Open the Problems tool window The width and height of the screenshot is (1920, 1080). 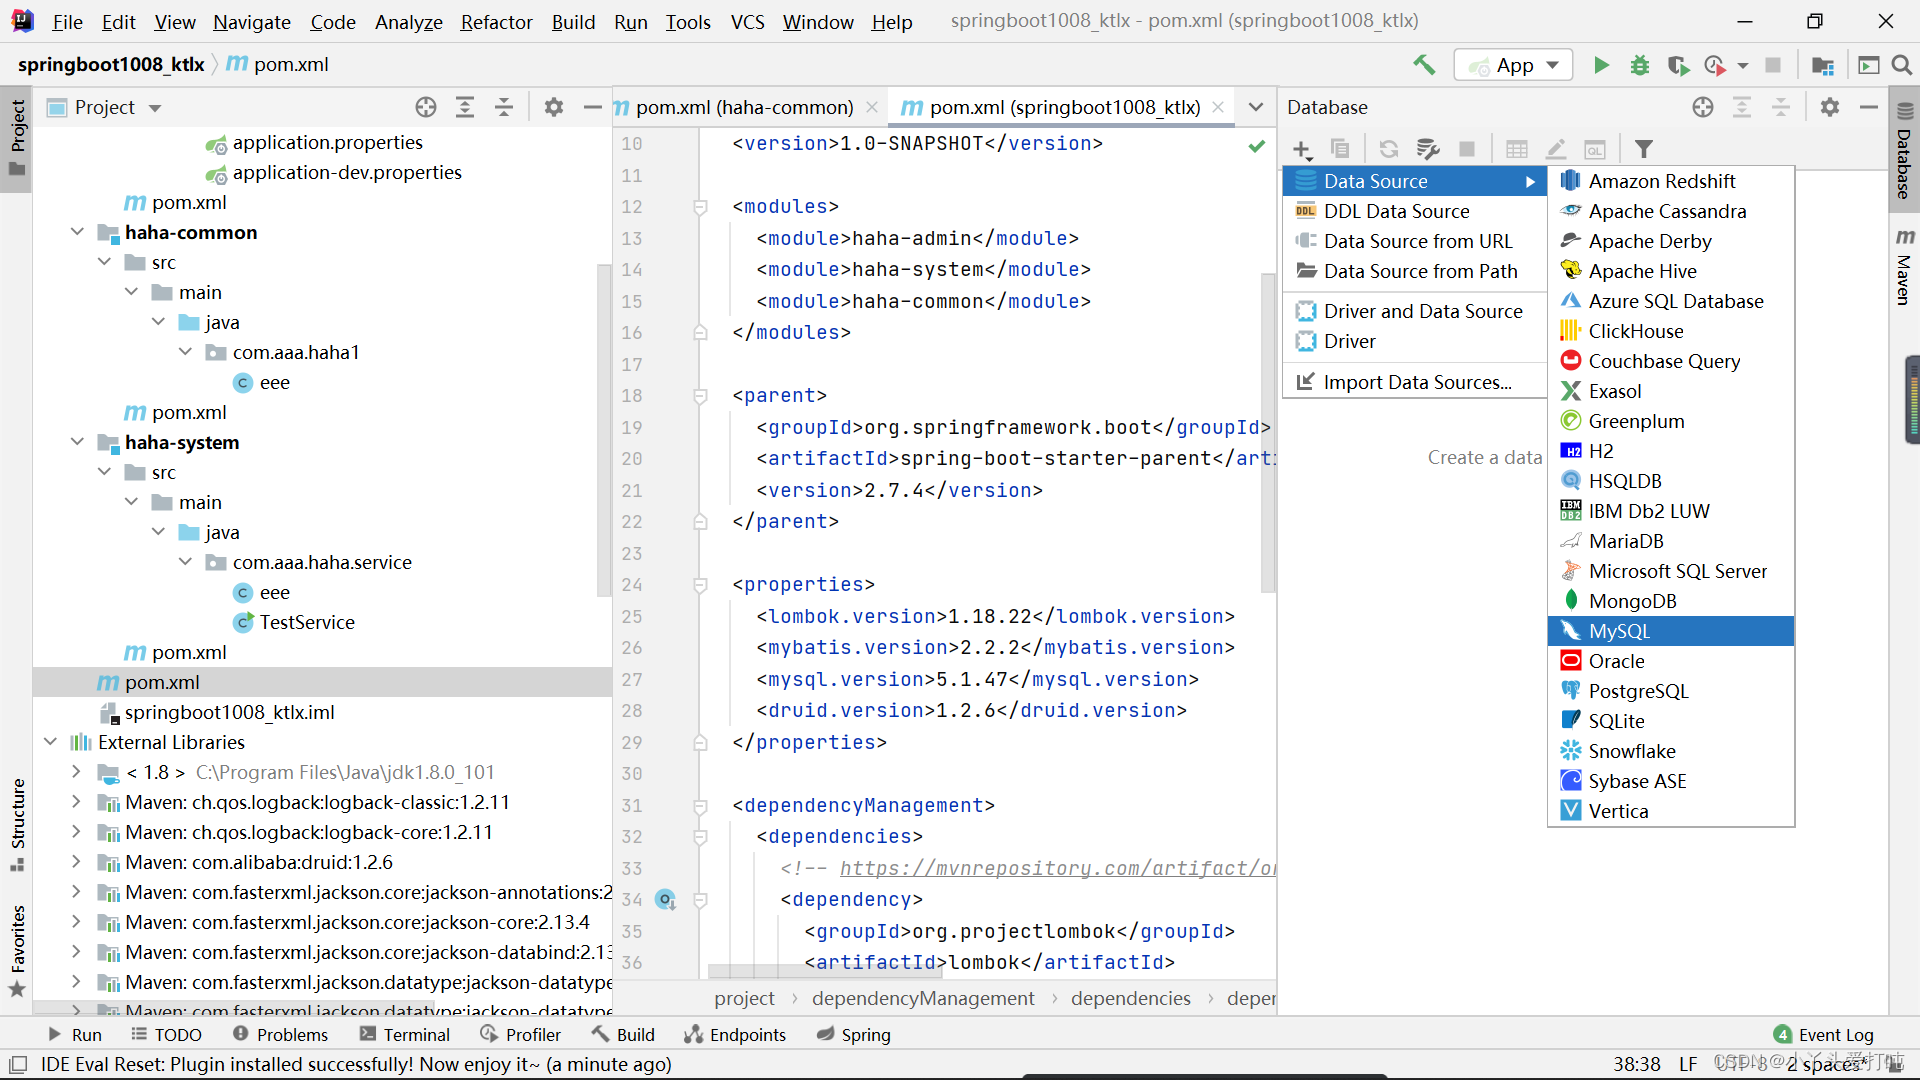(x=280, y=1034)
